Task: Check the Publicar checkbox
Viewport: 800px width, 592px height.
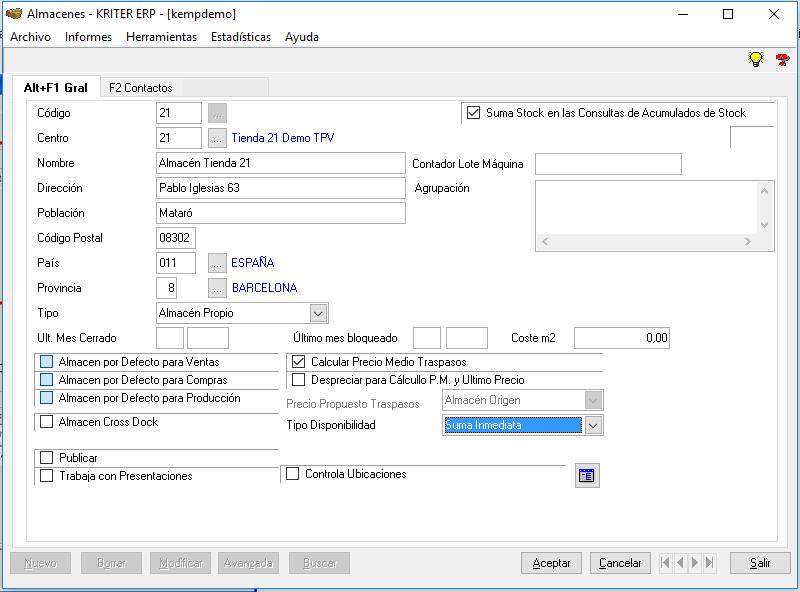Action: (46, 458)
